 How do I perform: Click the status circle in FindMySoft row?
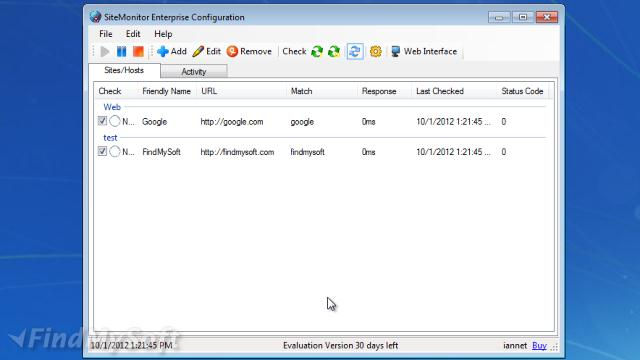(115, 152)
